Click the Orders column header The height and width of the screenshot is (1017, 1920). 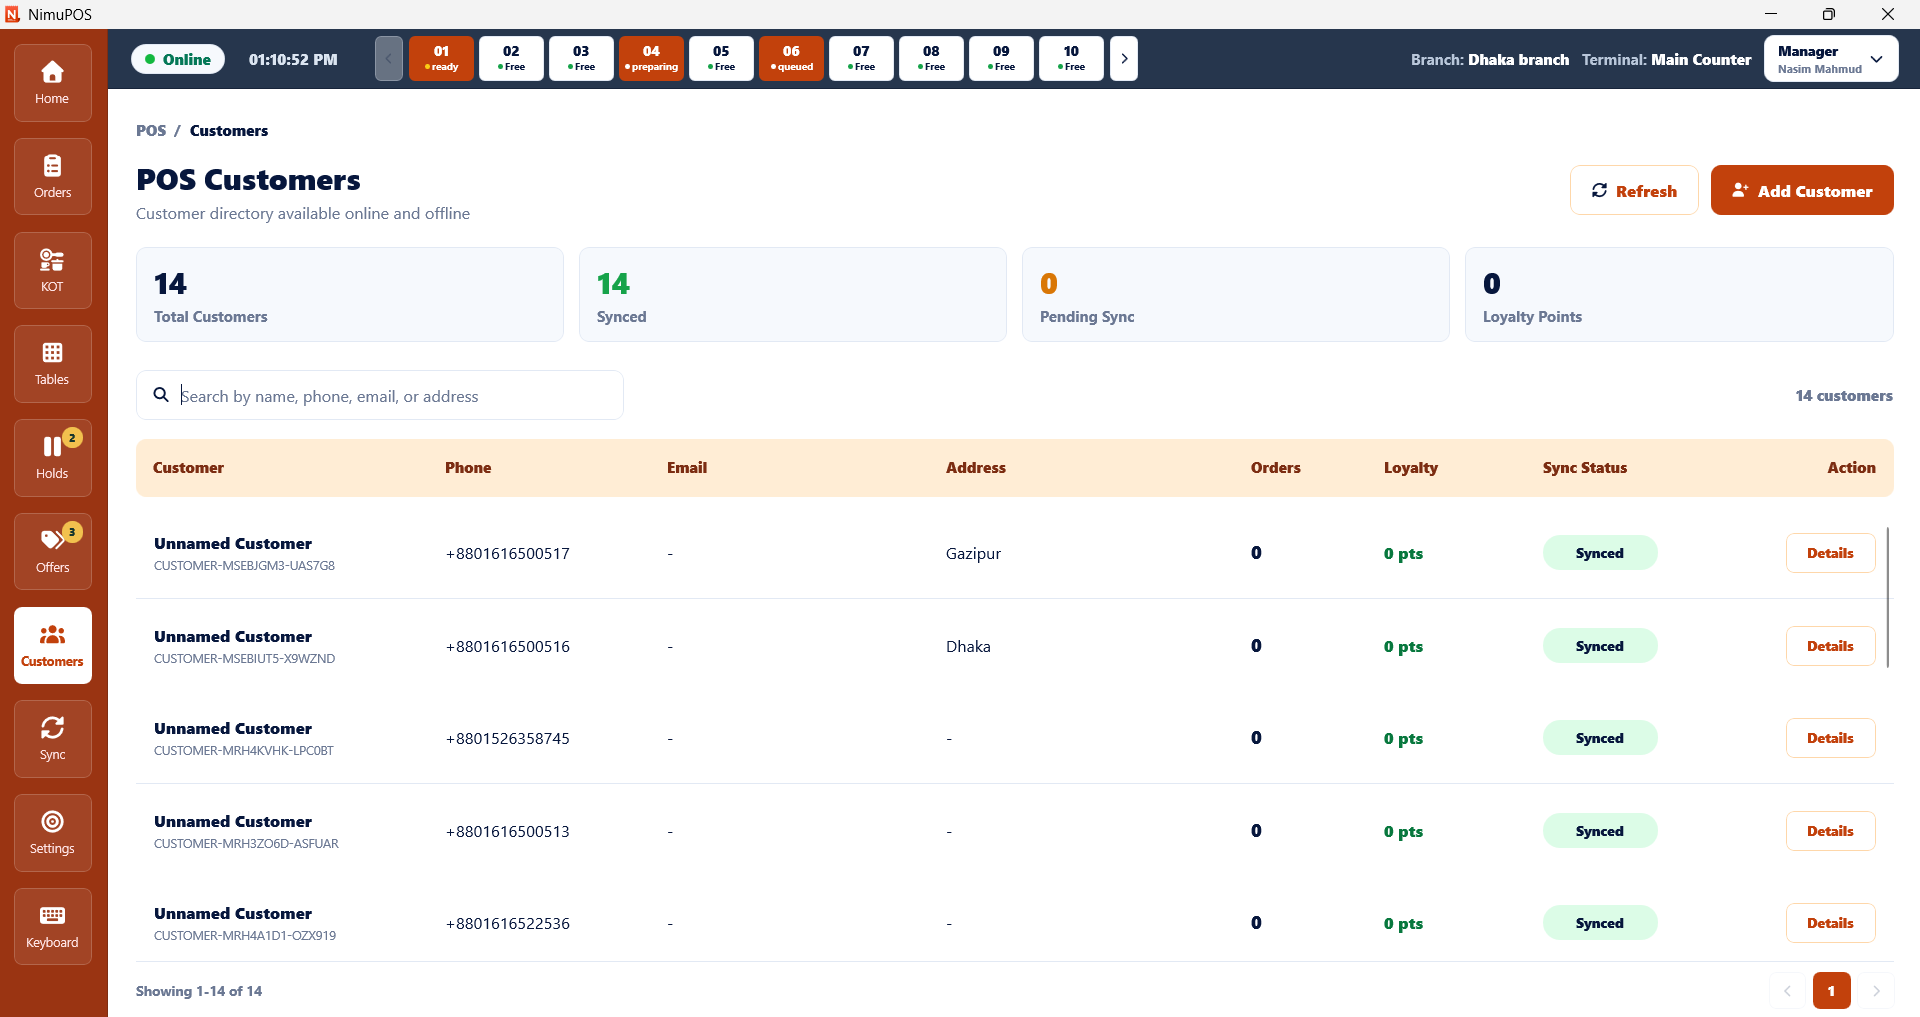pos(1275,467)
